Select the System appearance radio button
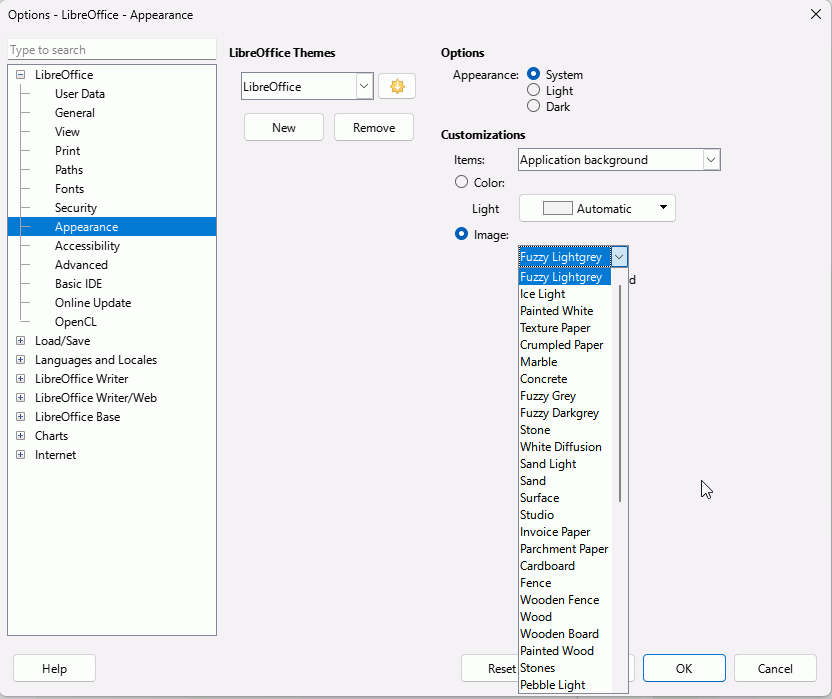The height and width of the screenshot is (699, 832). point(533,74)
